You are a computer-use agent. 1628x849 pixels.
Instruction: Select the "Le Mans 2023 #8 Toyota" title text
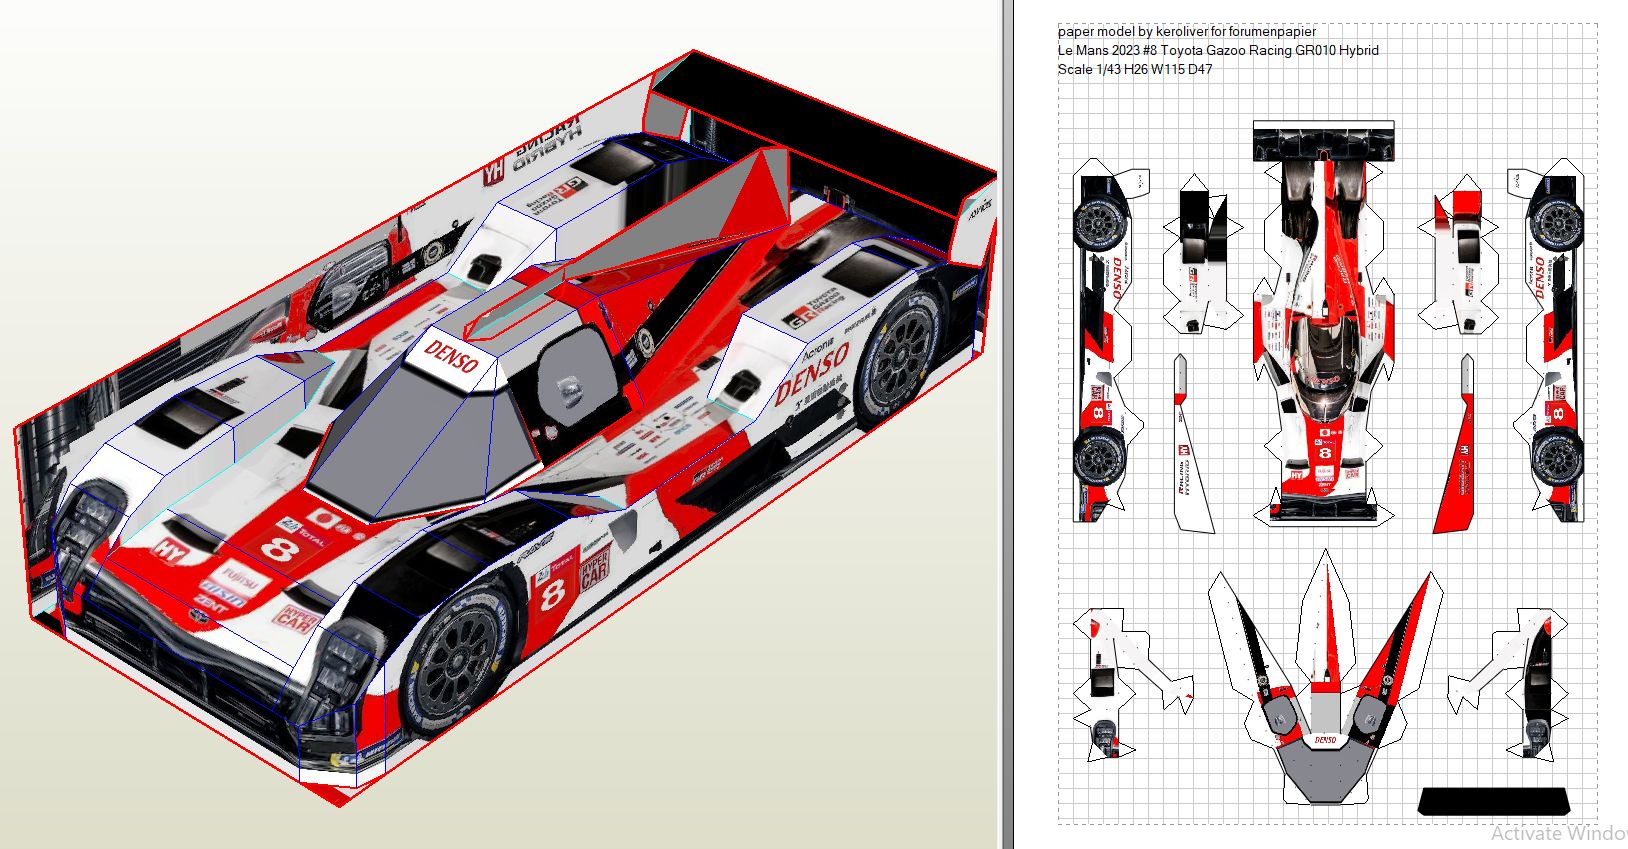click(1217, 50)
